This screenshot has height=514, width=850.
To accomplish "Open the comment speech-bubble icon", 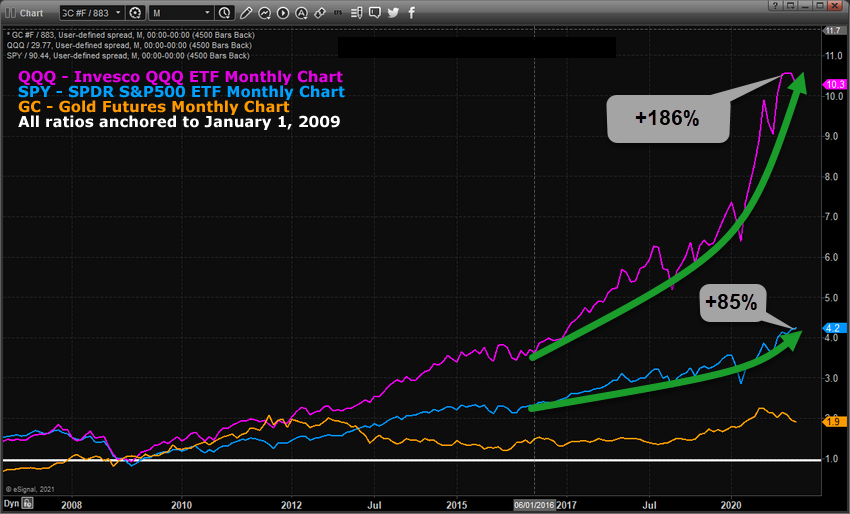I will pyautogui.click(x=375, y=12).
